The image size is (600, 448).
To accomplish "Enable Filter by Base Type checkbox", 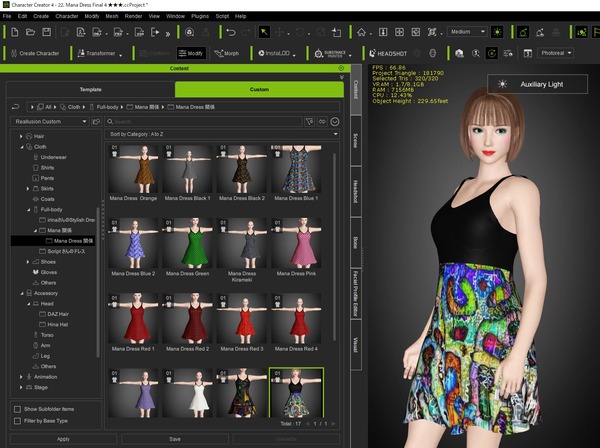I will click(x=17, y=421).
